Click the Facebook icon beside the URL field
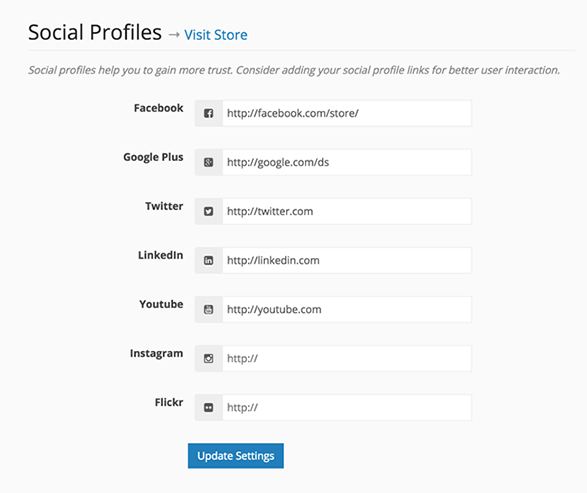The width and height of the screenshot is (587, 493). tap(209, 113)
